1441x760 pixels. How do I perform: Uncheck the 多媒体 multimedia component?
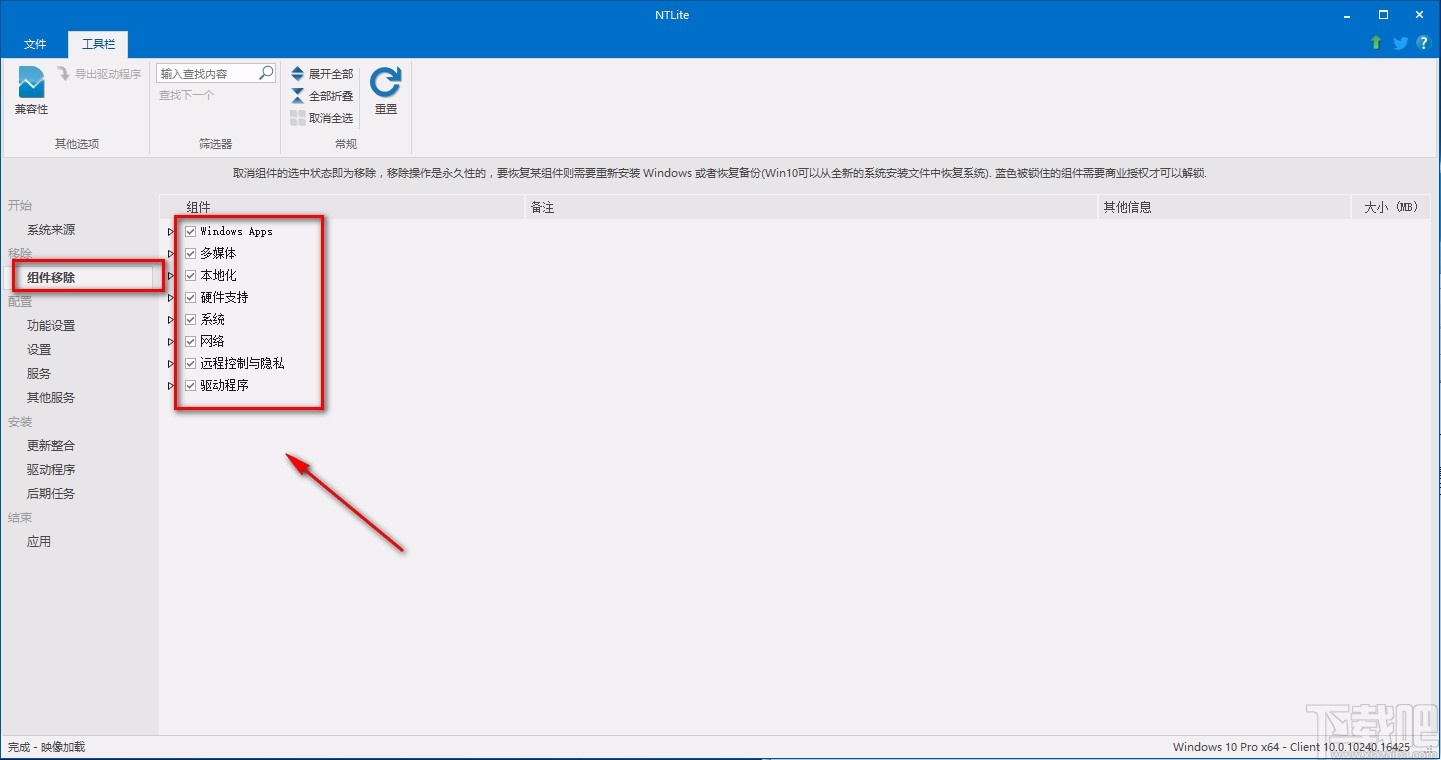tap(189, 253)
